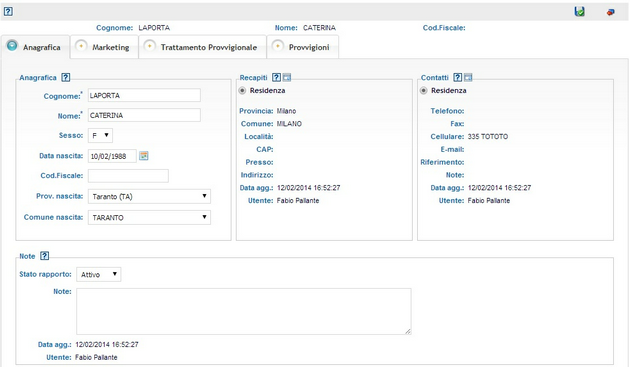Click the E-mail label in Contatti
Viewport: 630px width, 367px height.
[x=452, y=150]
